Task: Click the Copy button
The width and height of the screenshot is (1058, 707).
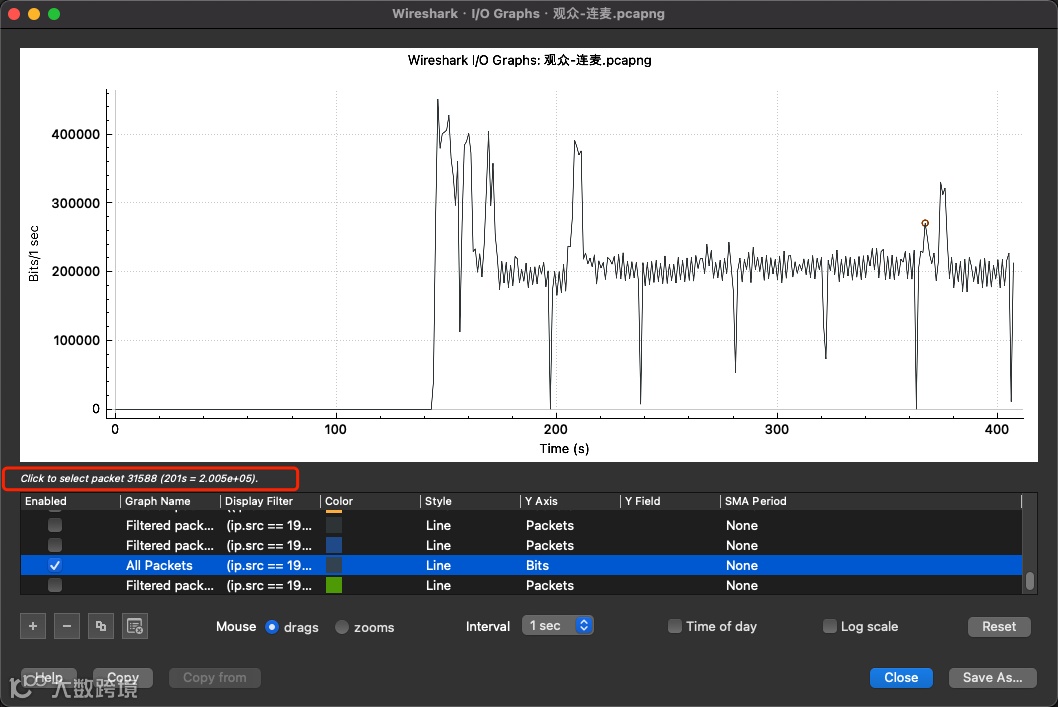Action: [123, 677]
